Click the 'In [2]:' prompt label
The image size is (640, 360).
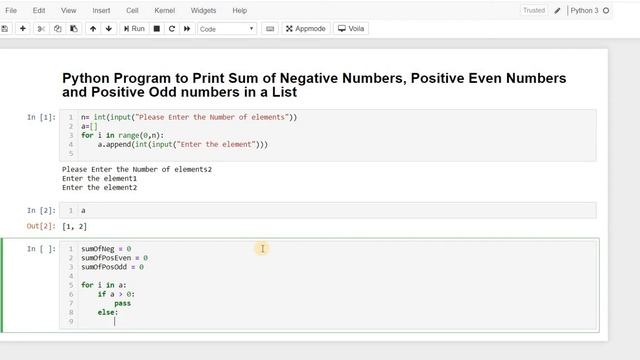tap(41, 211)
